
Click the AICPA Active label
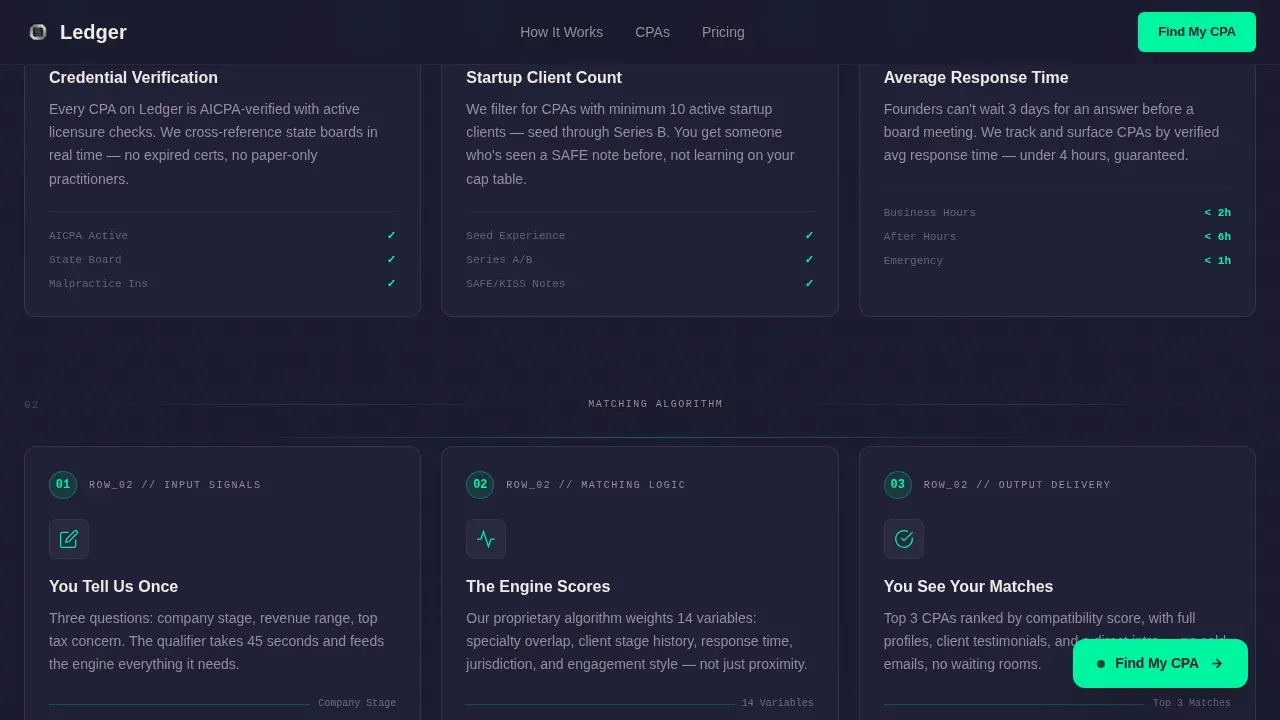[x=88, y=236]
